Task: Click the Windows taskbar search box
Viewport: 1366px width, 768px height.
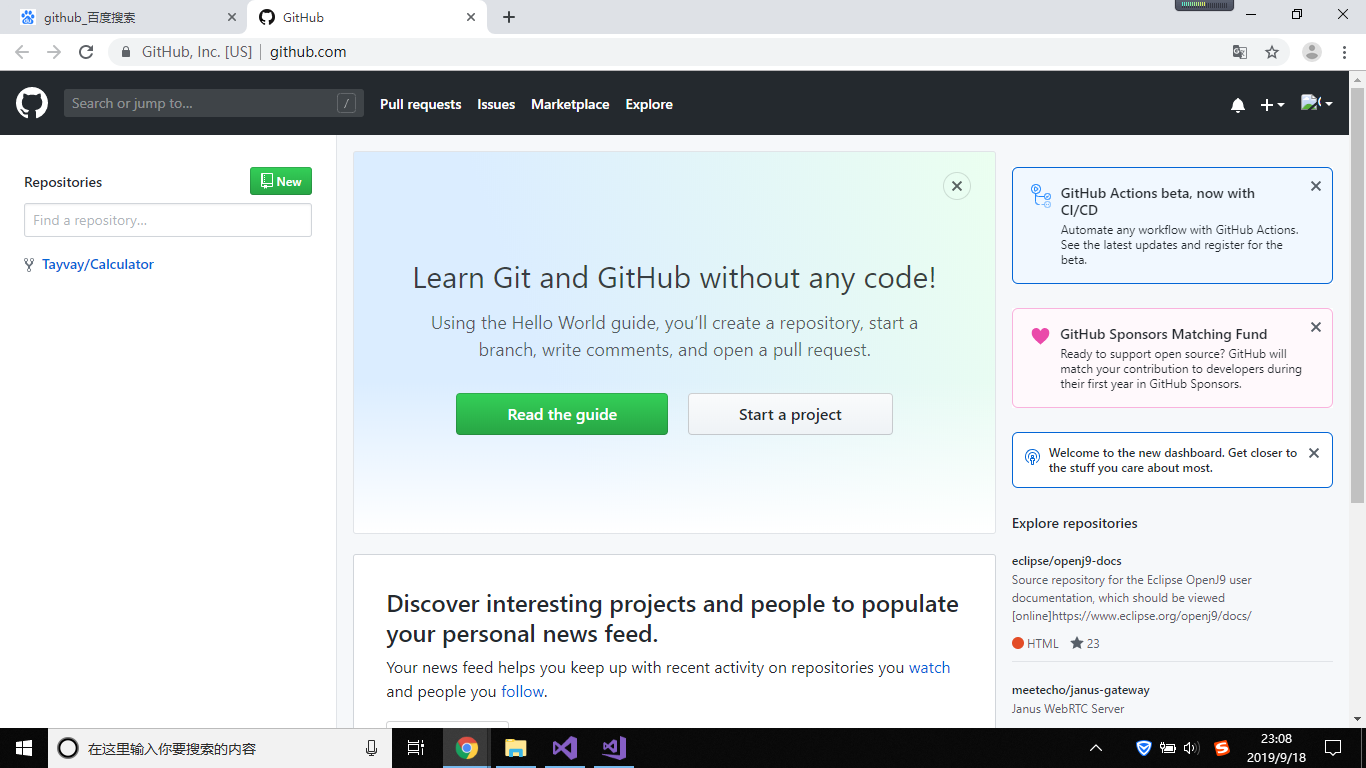Action: click(218, 748)
